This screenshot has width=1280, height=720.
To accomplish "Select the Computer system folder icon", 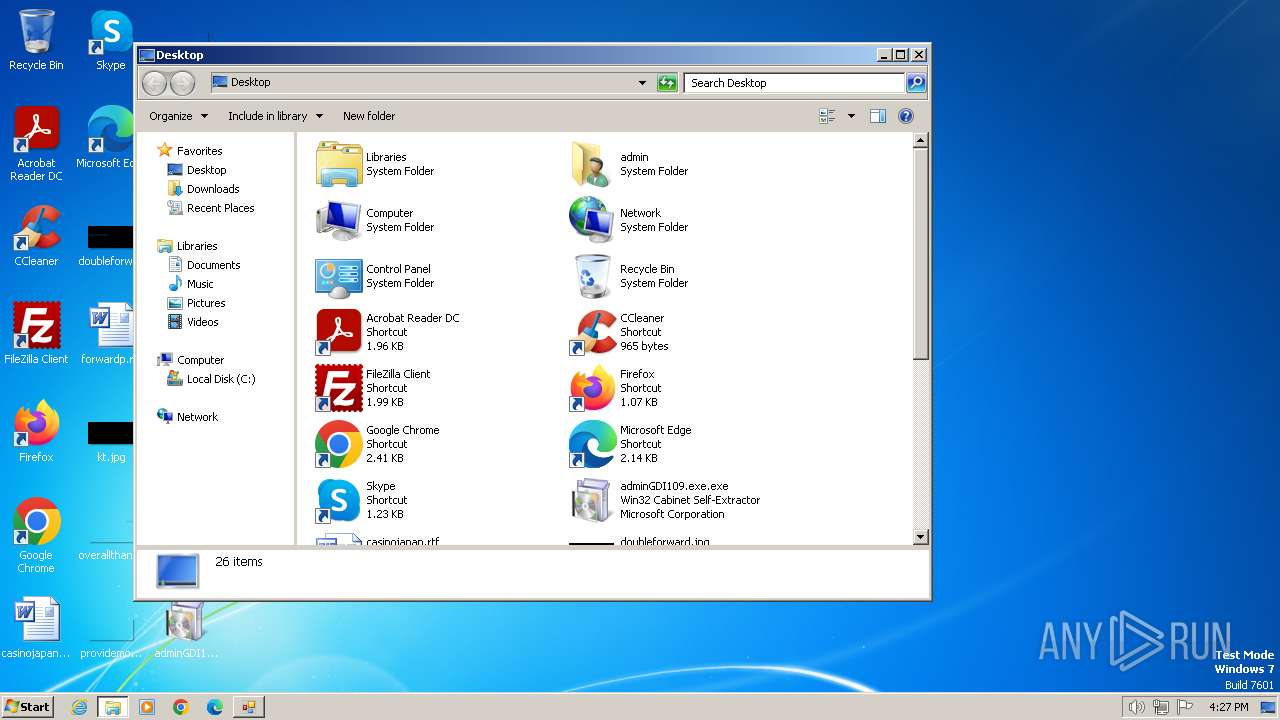I will (339, 220).
